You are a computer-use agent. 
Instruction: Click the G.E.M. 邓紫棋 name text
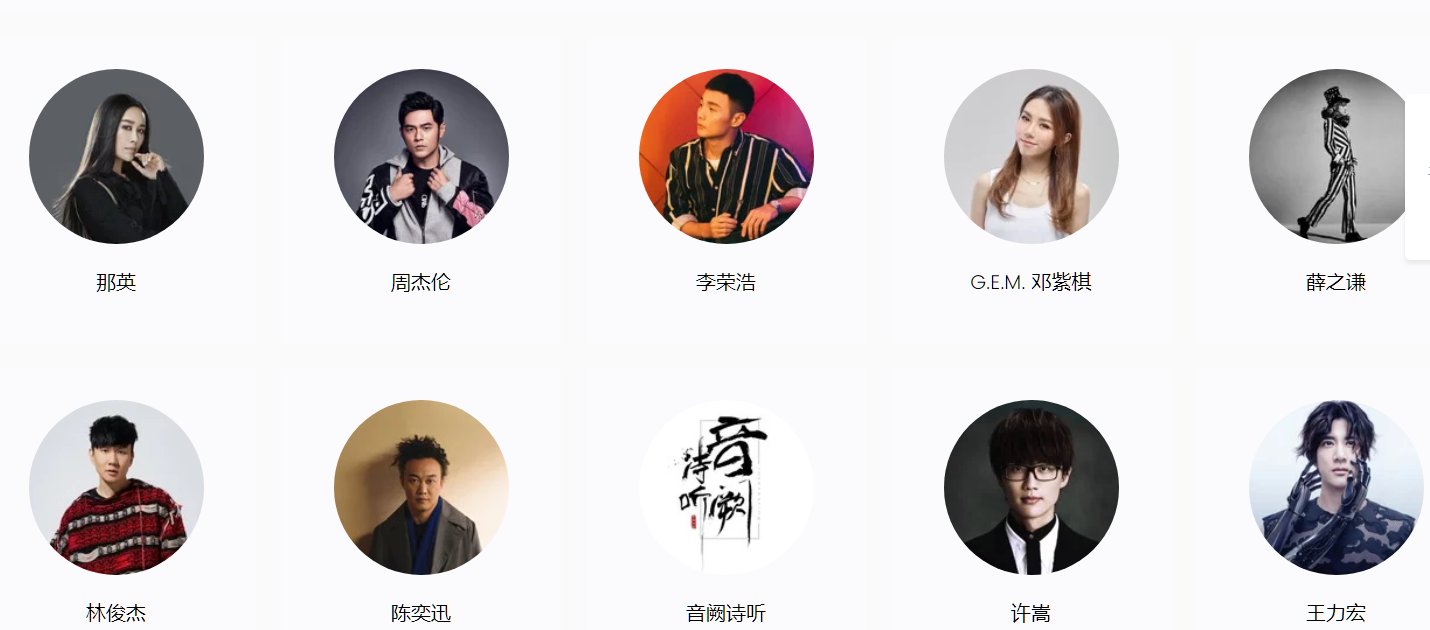click(x=1031, y=283)
